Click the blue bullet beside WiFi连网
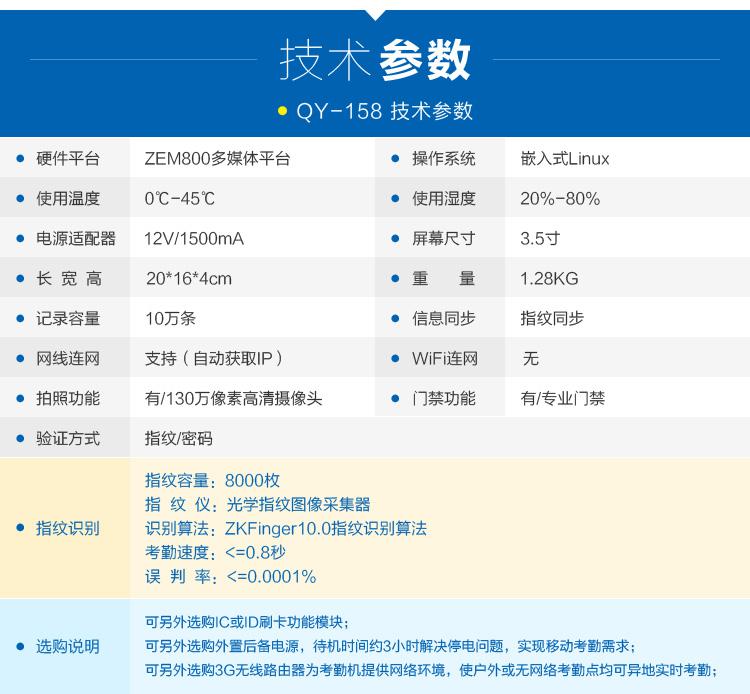Screen dimensions: 750x694 tap(396, 359)
